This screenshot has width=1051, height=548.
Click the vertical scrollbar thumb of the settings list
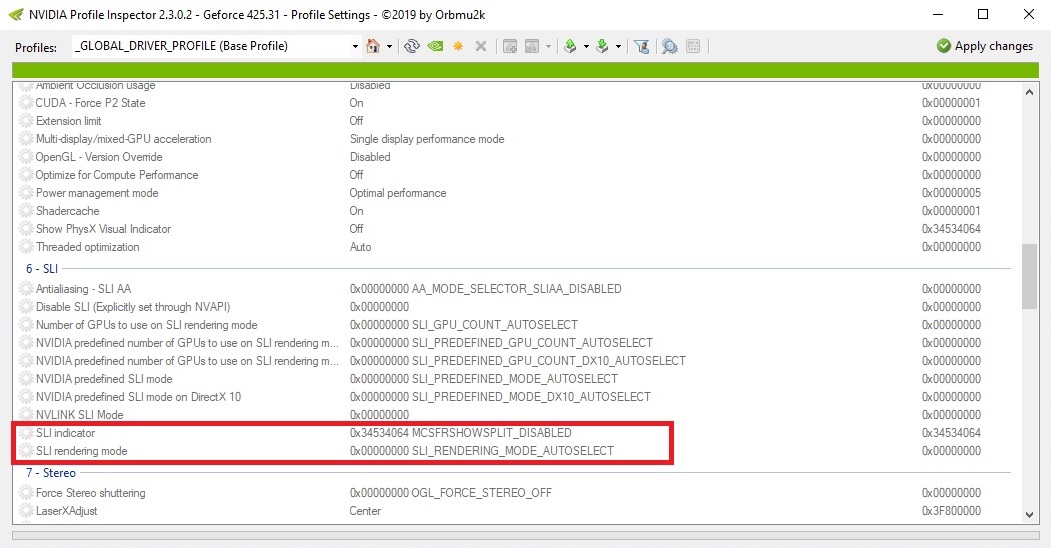(x=1029, y=277)
